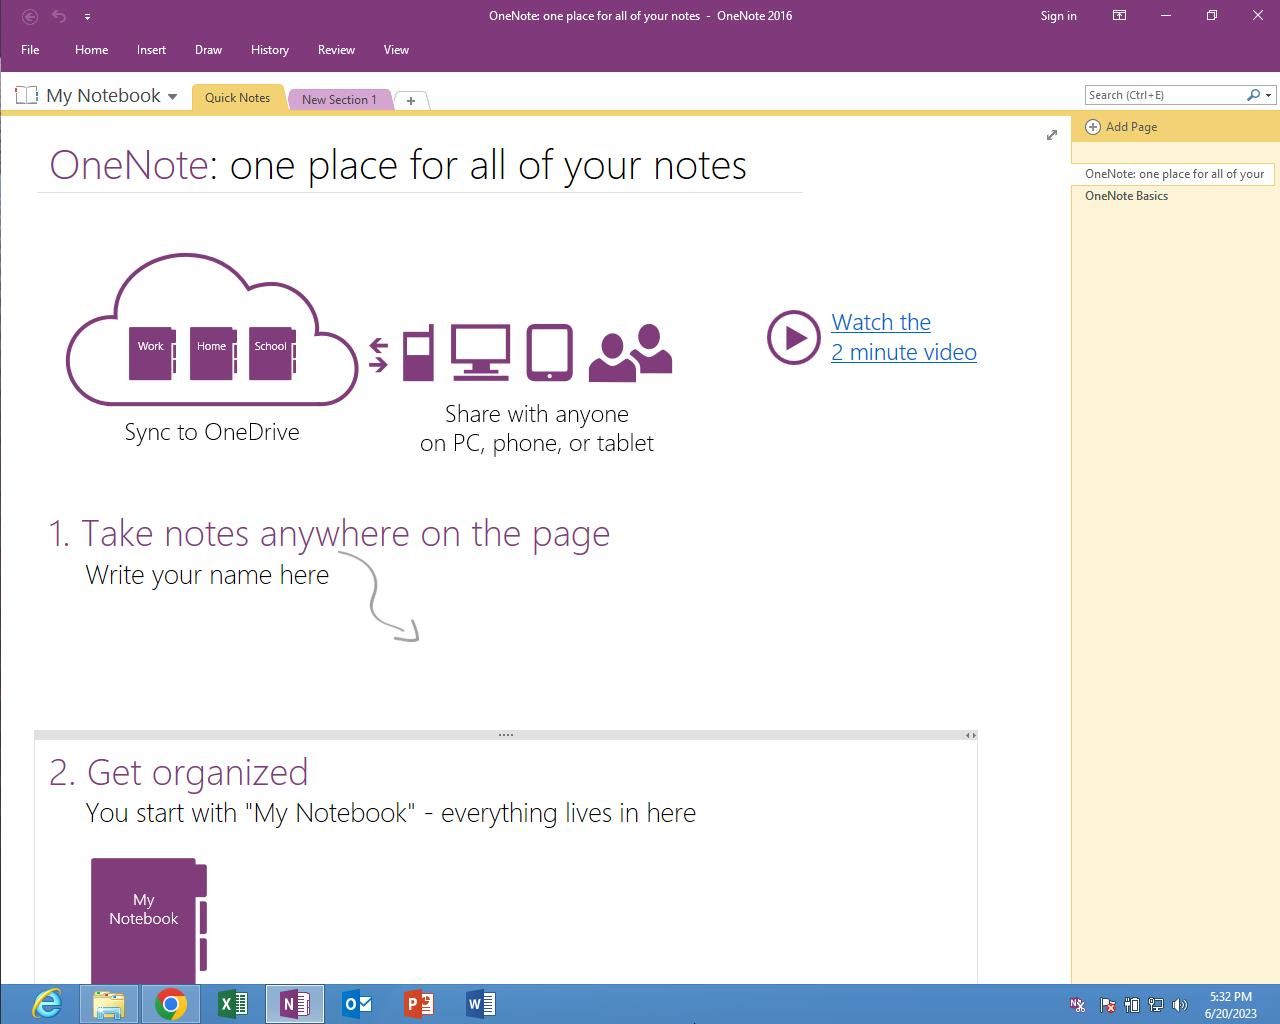Open PowerPoint from the taskbar
The height and width of the screenshot is (1024, 1280).
[419, 1004]
